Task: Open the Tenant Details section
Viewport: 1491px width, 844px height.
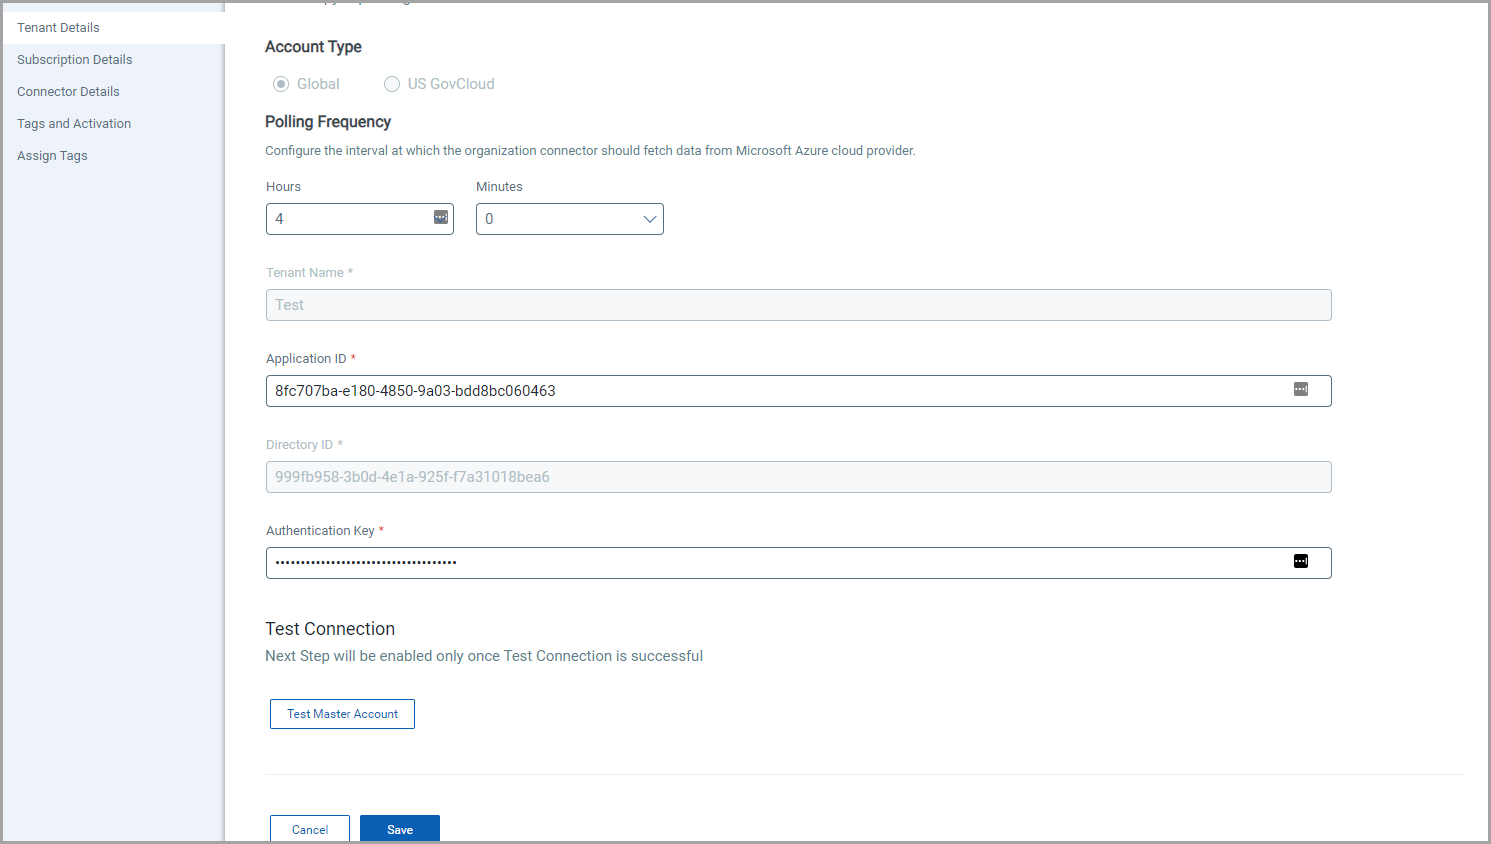Action: click(58, 28)
